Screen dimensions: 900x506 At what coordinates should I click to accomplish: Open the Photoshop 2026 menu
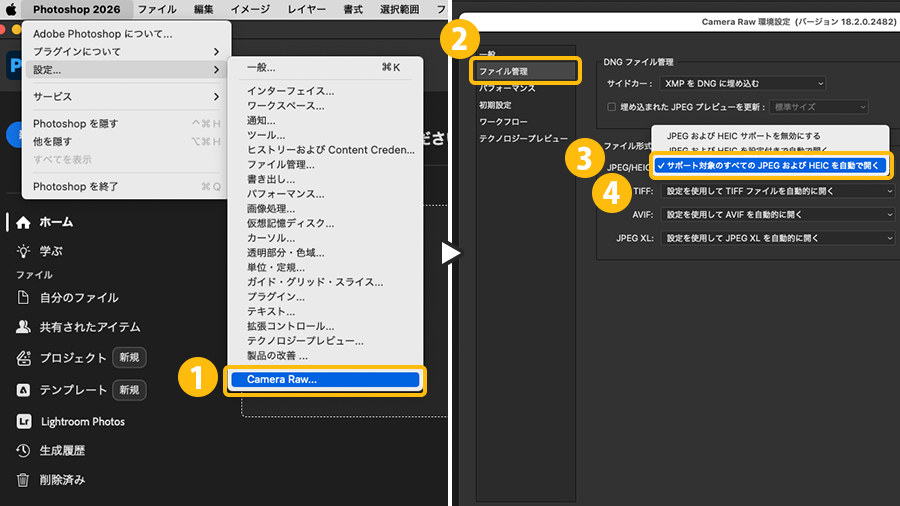click(x=76, y=9)
